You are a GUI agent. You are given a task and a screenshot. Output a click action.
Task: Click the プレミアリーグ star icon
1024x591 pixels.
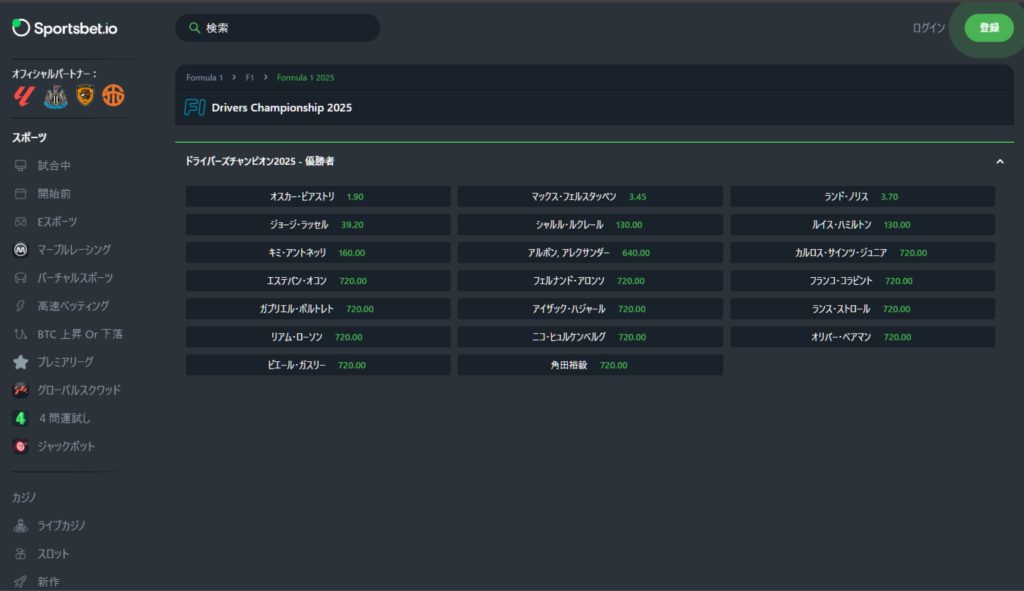coord(21,362)
